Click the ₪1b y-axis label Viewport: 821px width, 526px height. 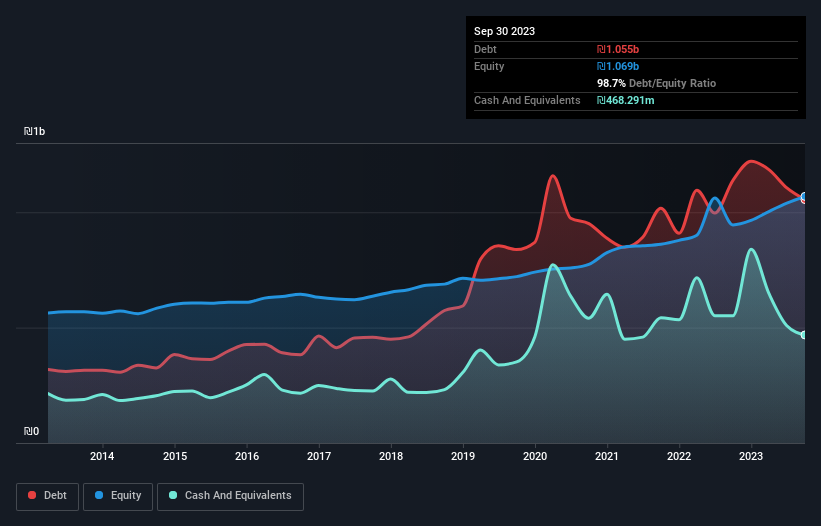(35, 131)
